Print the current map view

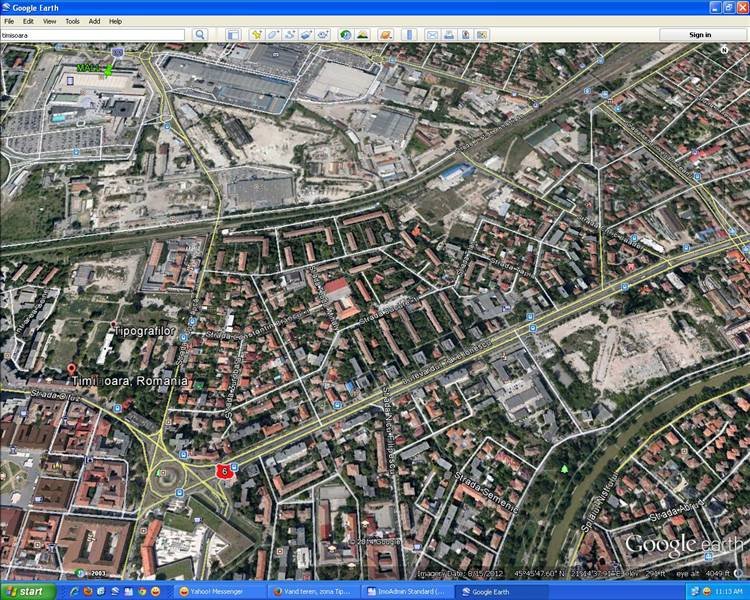(449, 34)
